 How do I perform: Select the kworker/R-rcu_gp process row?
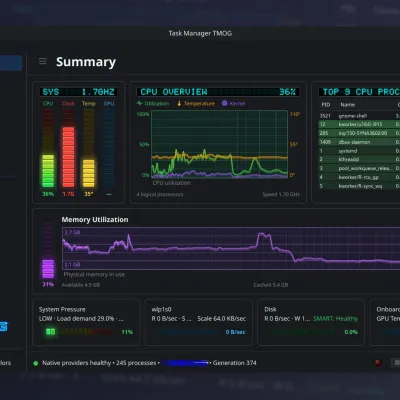(x=359, y=177)
